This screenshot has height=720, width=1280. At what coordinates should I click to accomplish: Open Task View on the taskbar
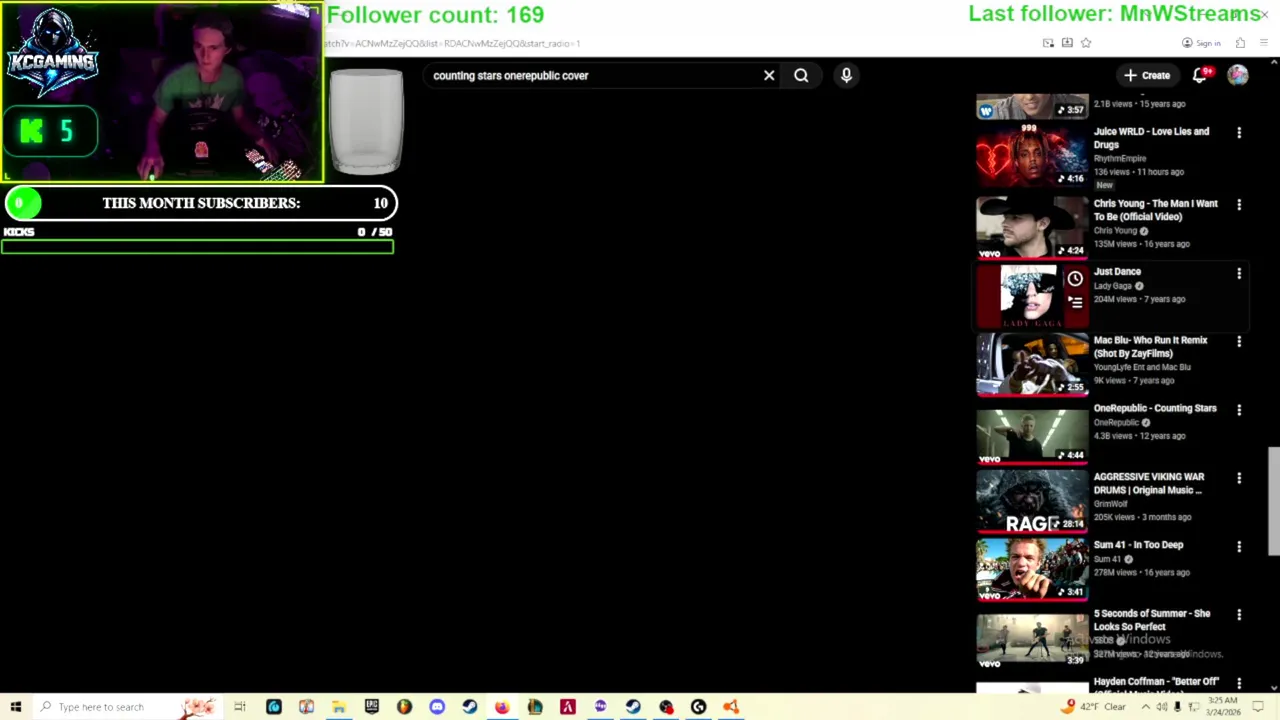pos(240,707)
